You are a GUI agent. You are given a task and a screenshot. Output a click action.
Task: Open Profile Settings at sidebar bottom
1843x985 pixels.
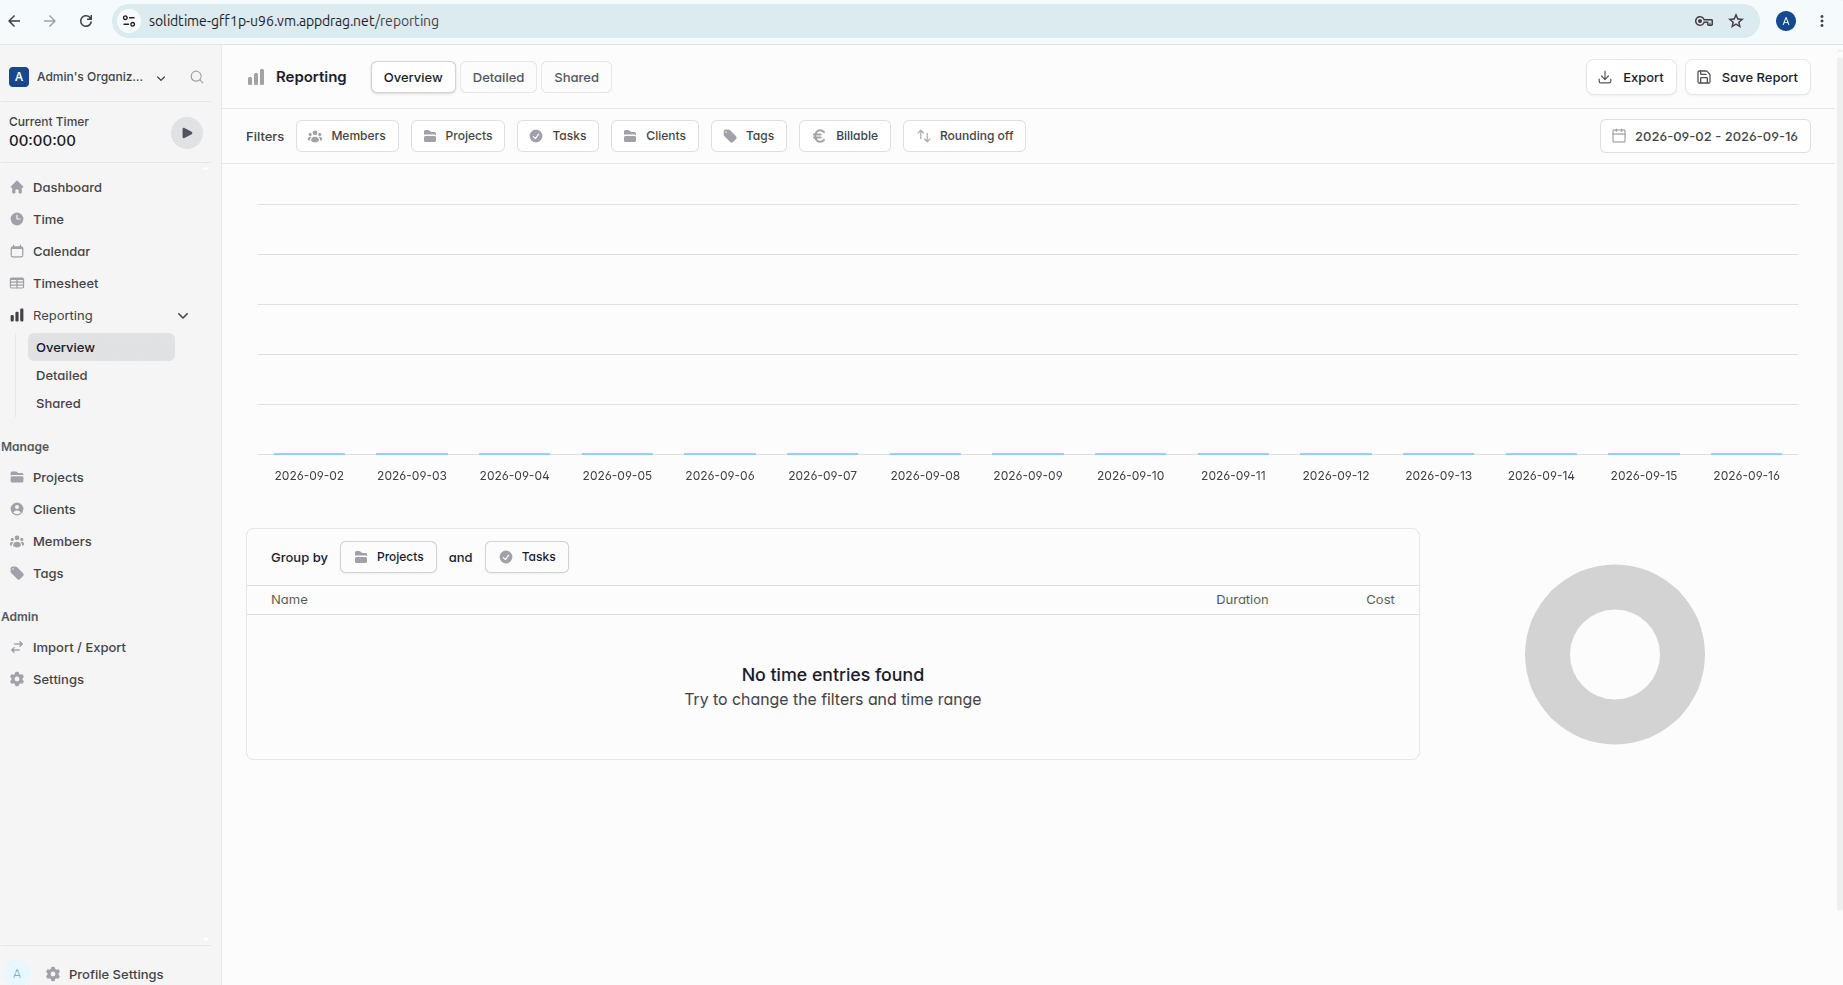point(115,974)
